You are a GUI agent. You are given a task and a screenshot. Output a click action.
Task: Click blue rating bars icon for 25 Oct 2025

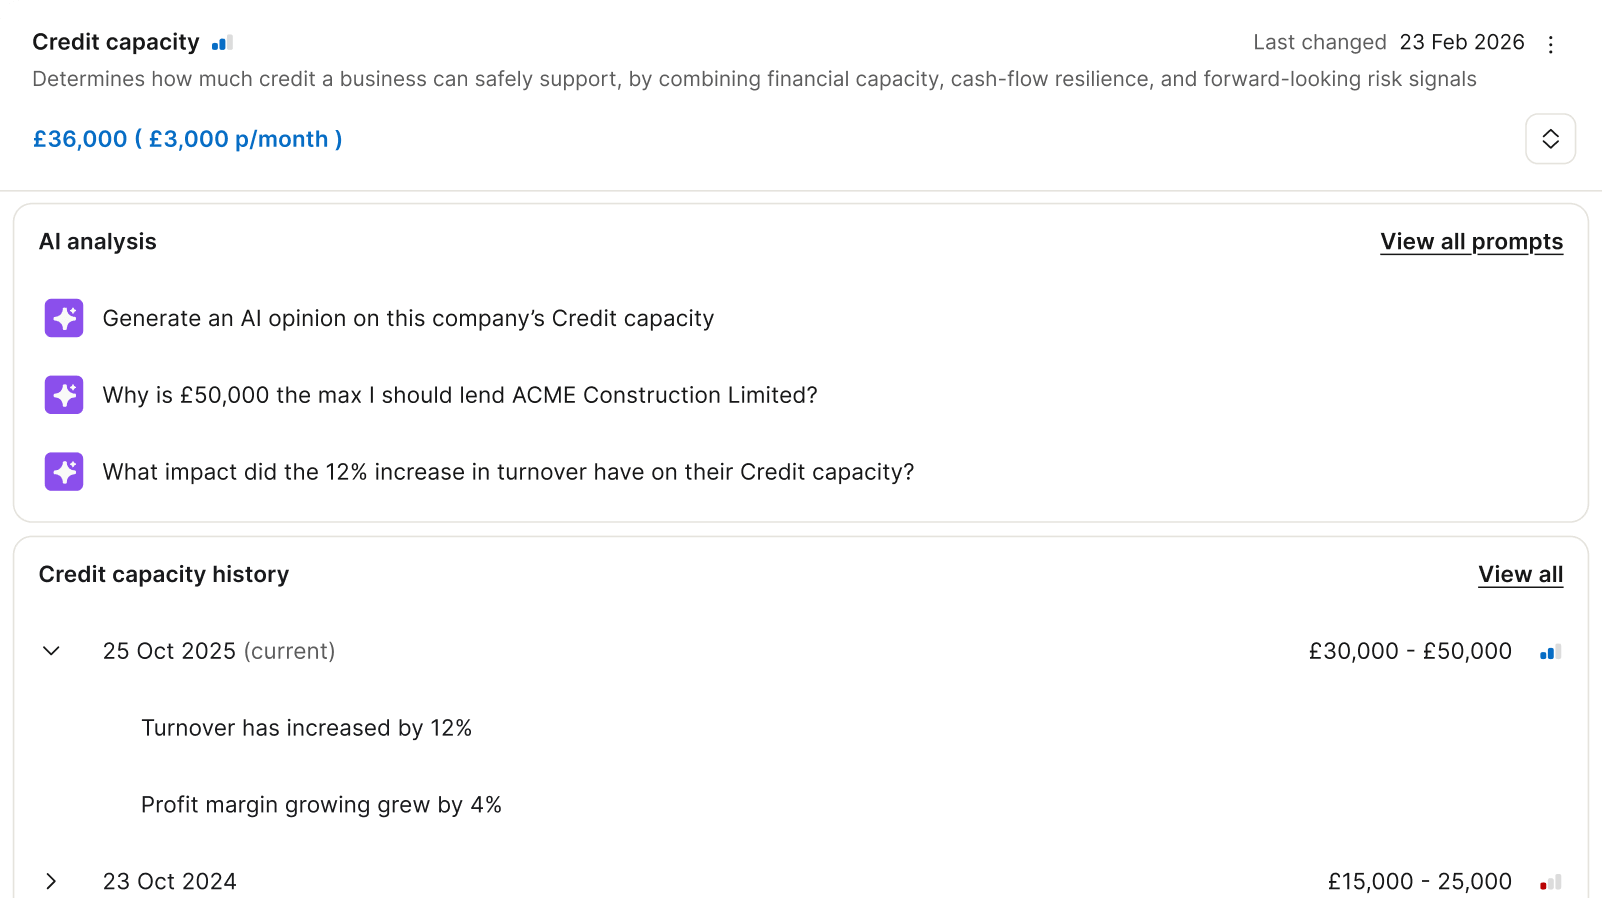[x=1550, y=652]
